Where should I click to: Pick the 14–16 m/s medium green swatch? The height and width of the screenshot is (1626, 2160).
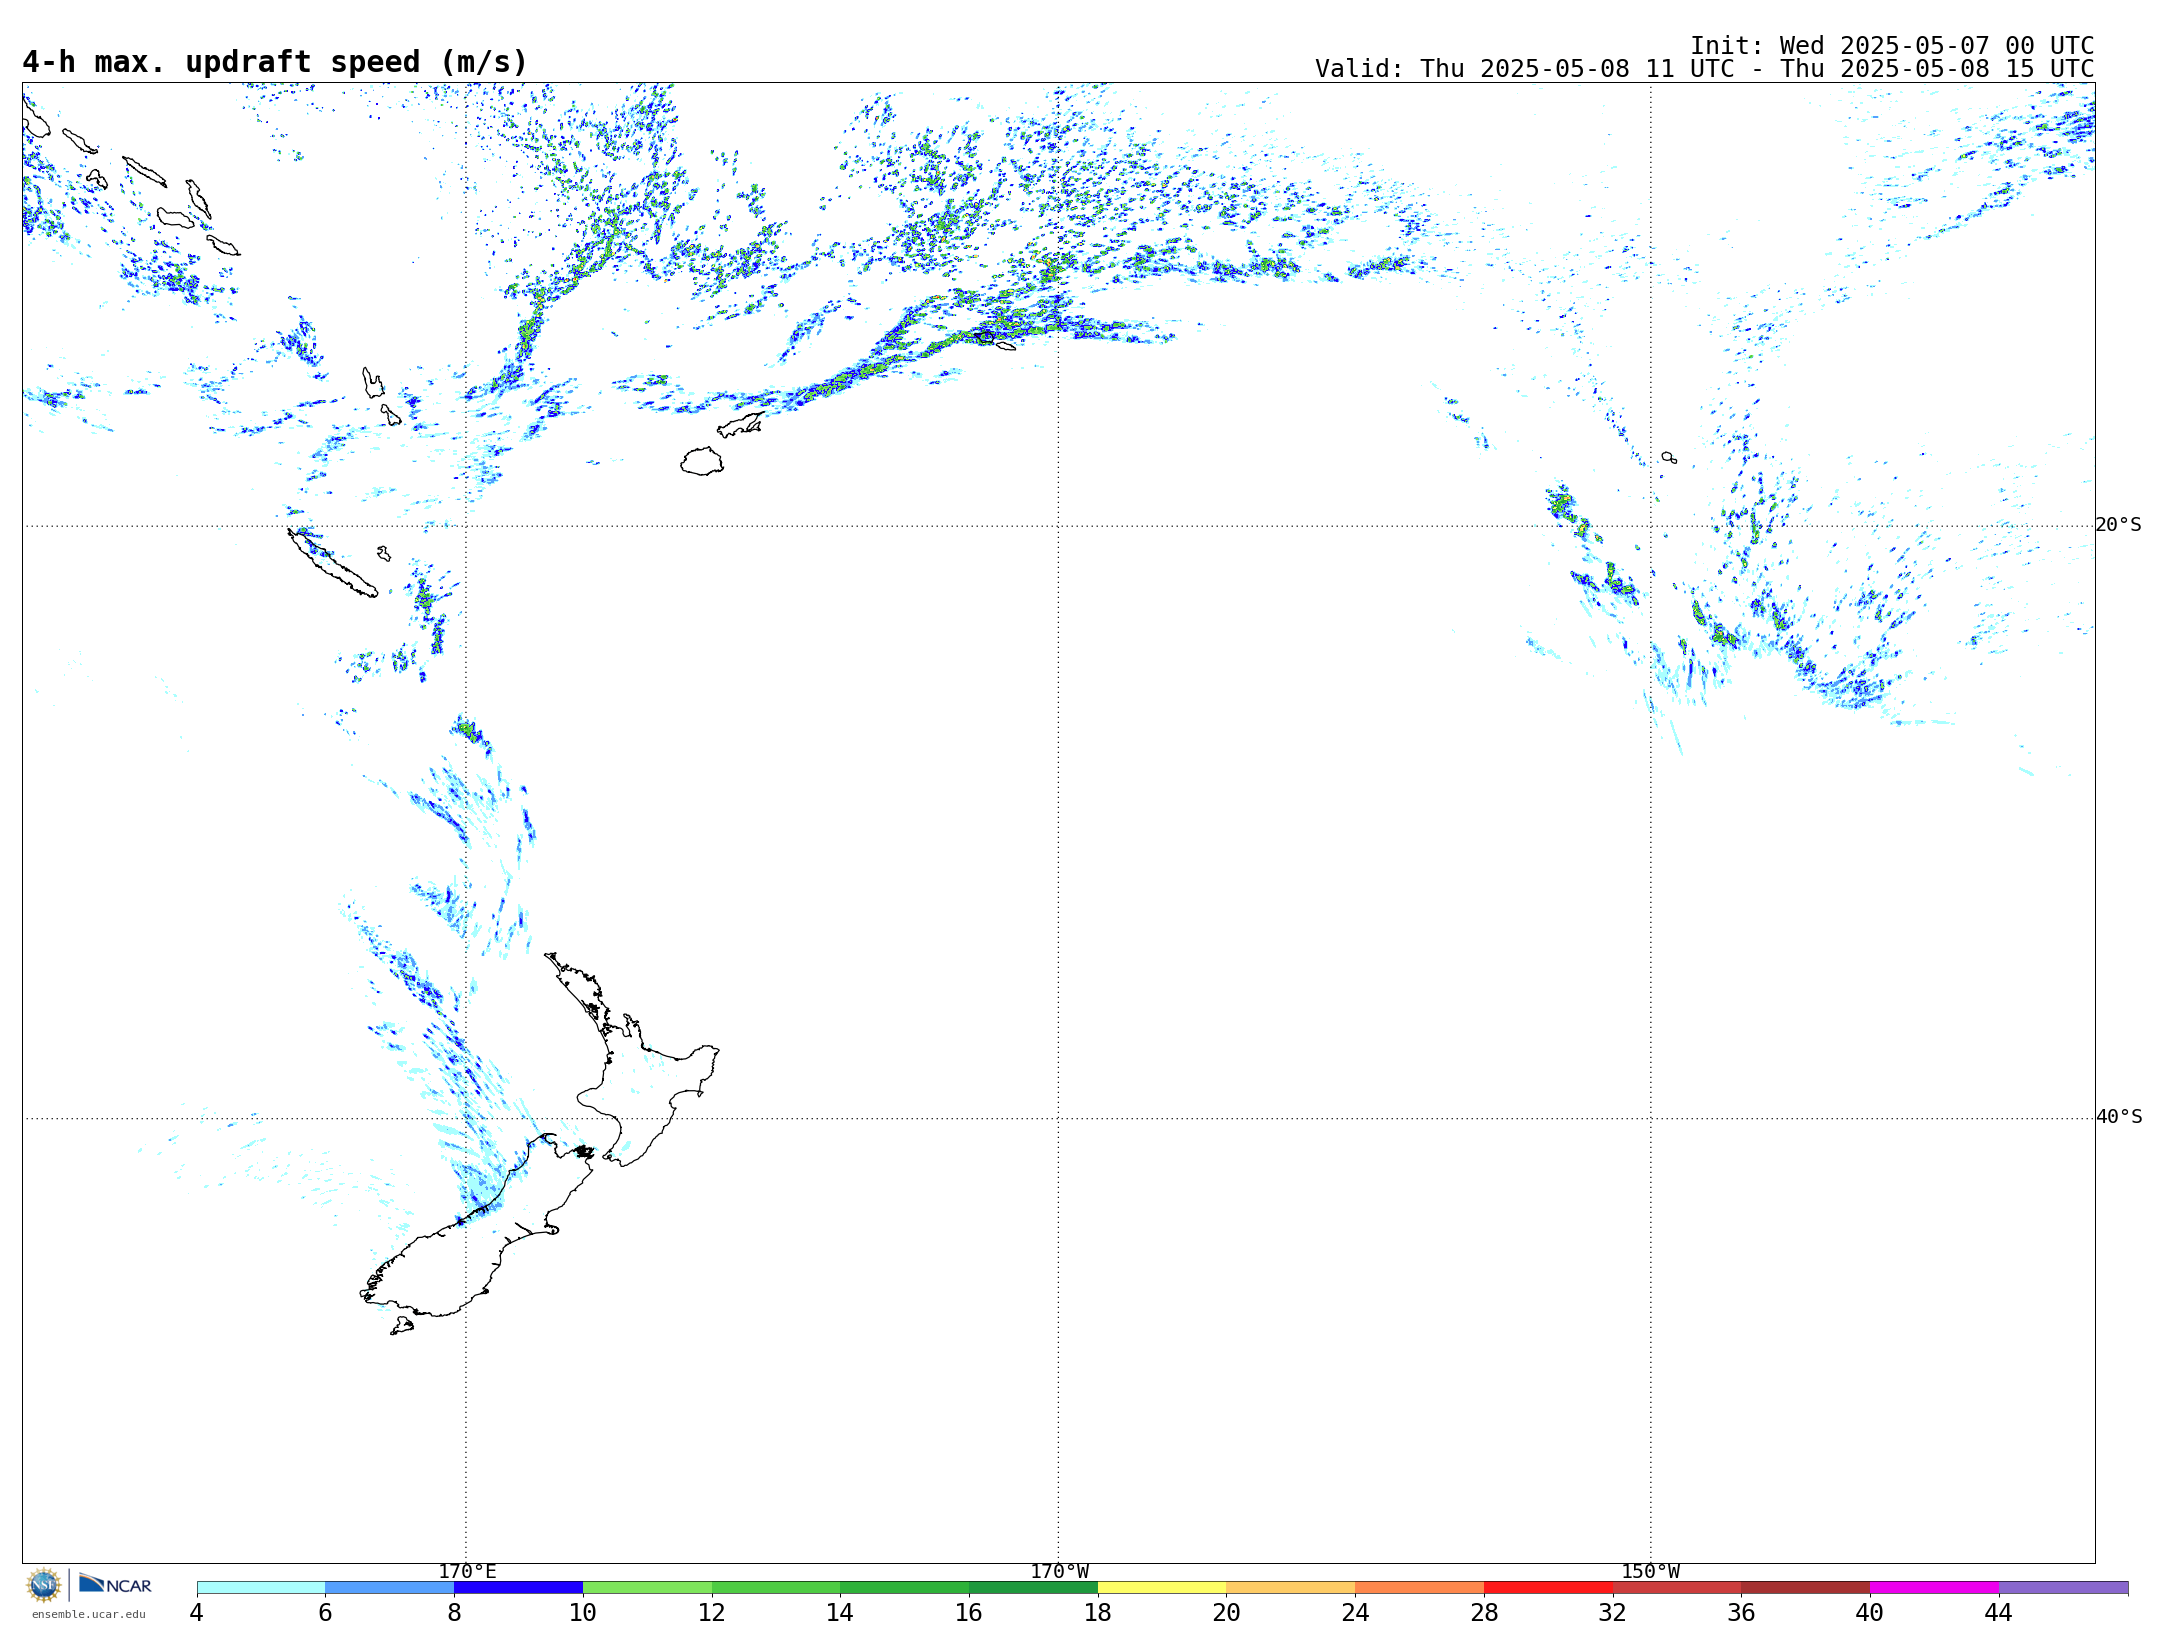tap(905, 1587)
